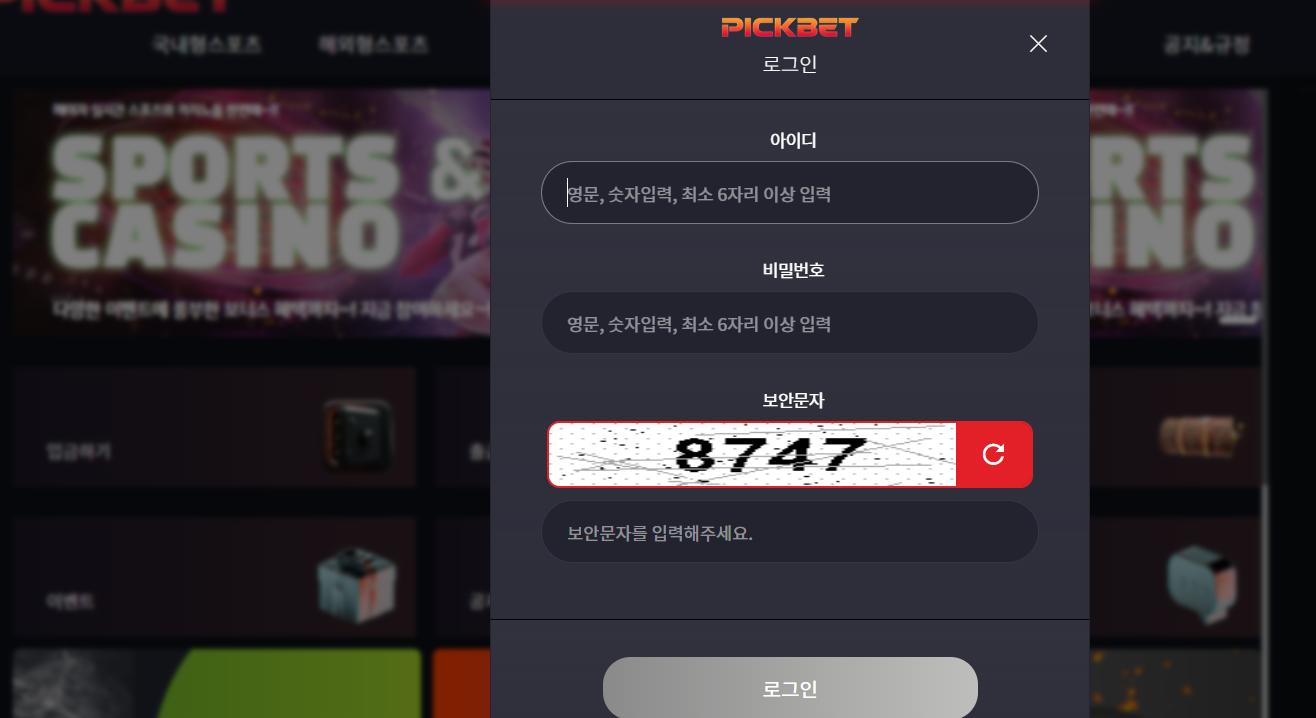Submit with the 로그인 button

click(790, 688)
